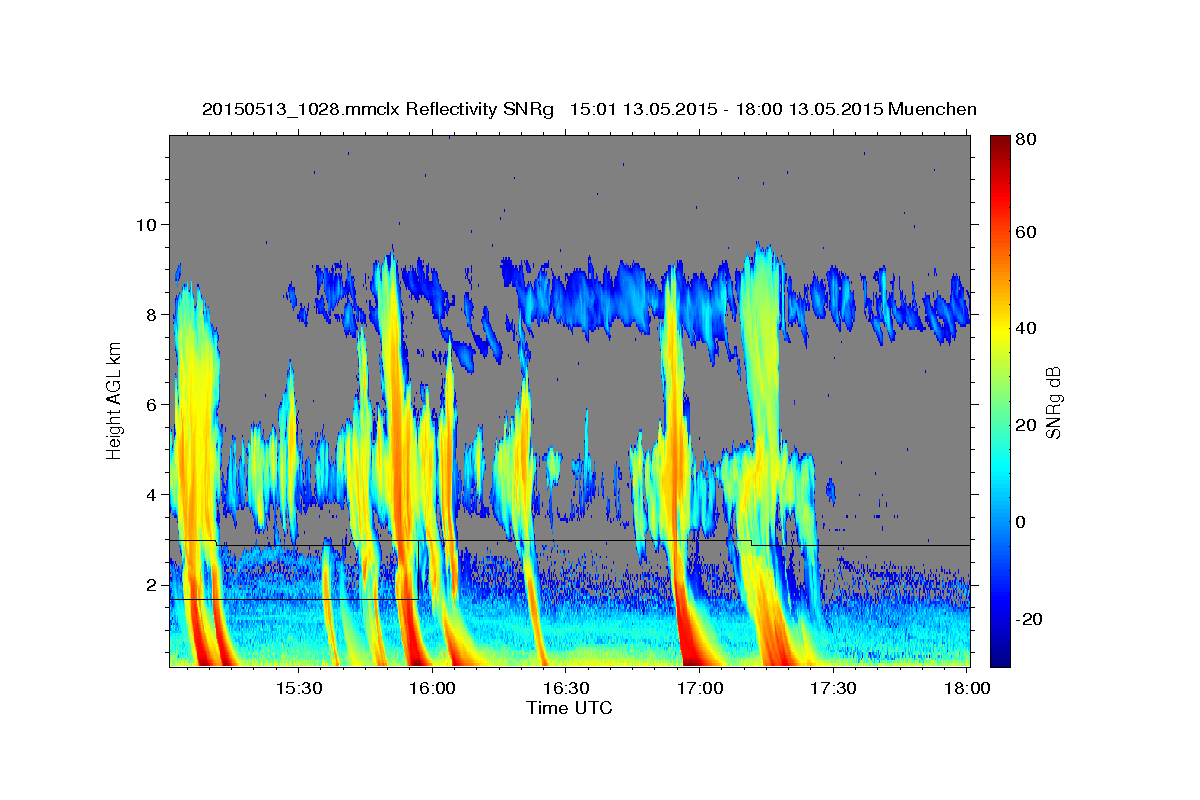Click the '16:00' time tick label
Viewport: 1200px width, 800px height.
coord(432,688)
